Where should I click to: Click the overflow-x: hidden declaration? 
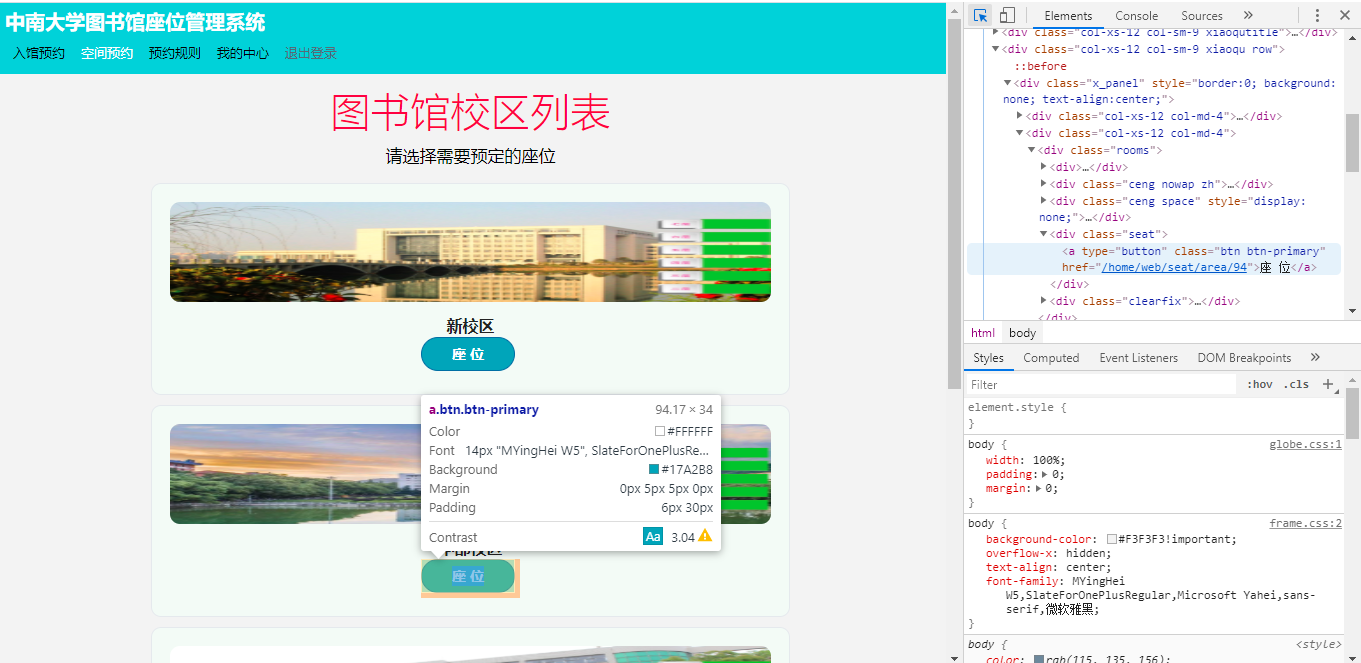coord(1048,553)
